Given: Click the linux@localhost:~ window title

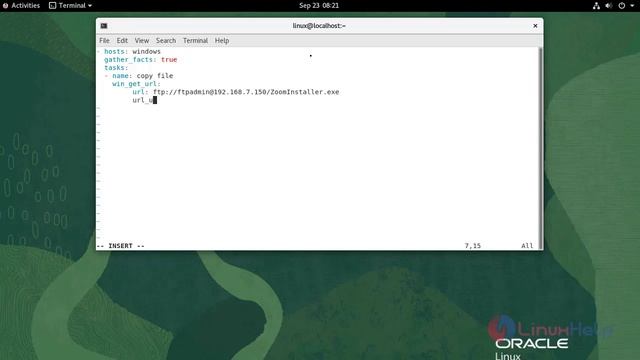Looking at the screenshot, I should [319, 26].
